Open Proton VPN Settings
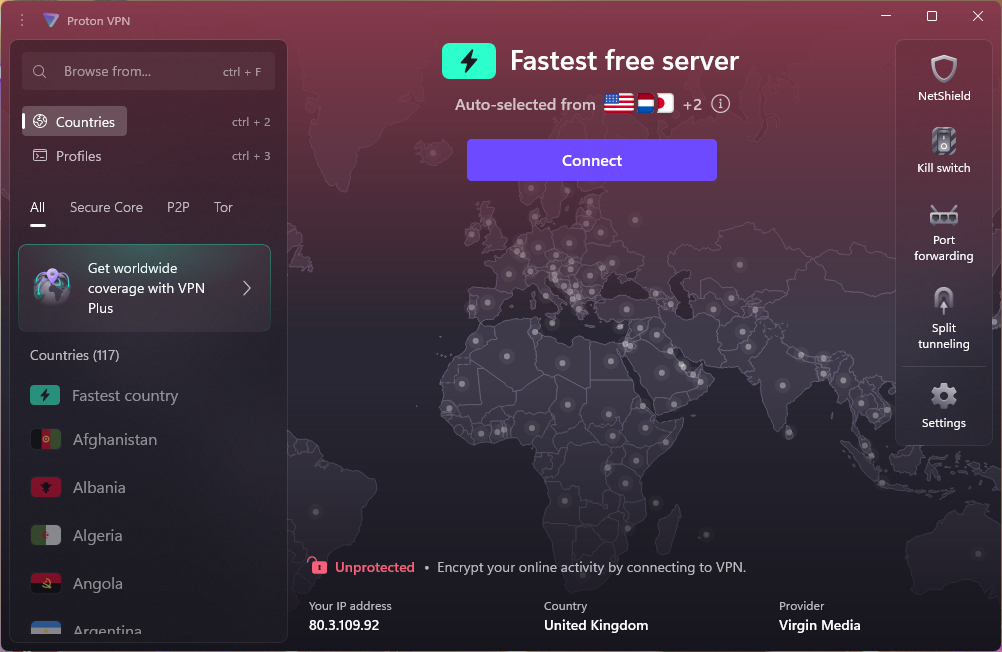1002x652 pixels. coord(943,405)
